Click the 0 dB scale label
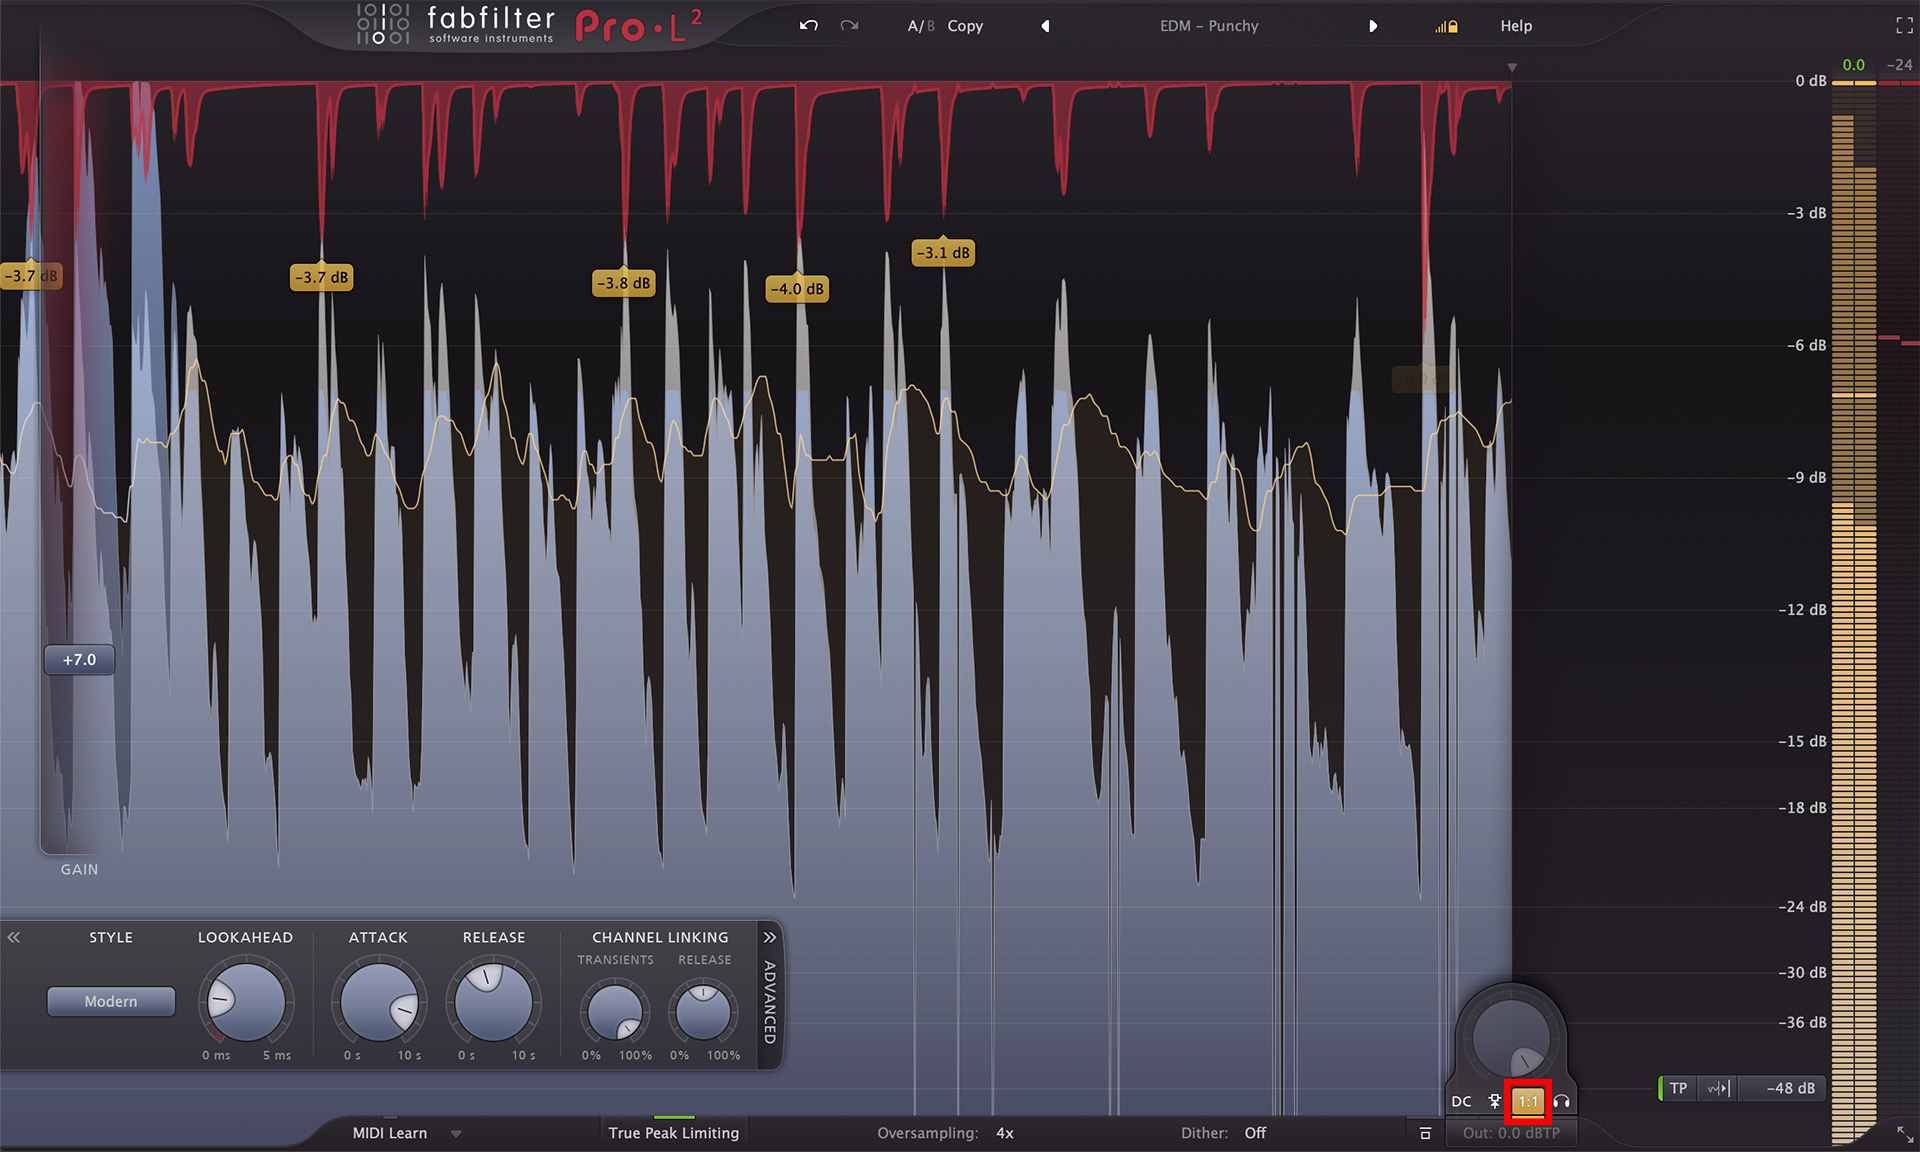Screen dimensions: 1920x1152 coord(1810,81)
